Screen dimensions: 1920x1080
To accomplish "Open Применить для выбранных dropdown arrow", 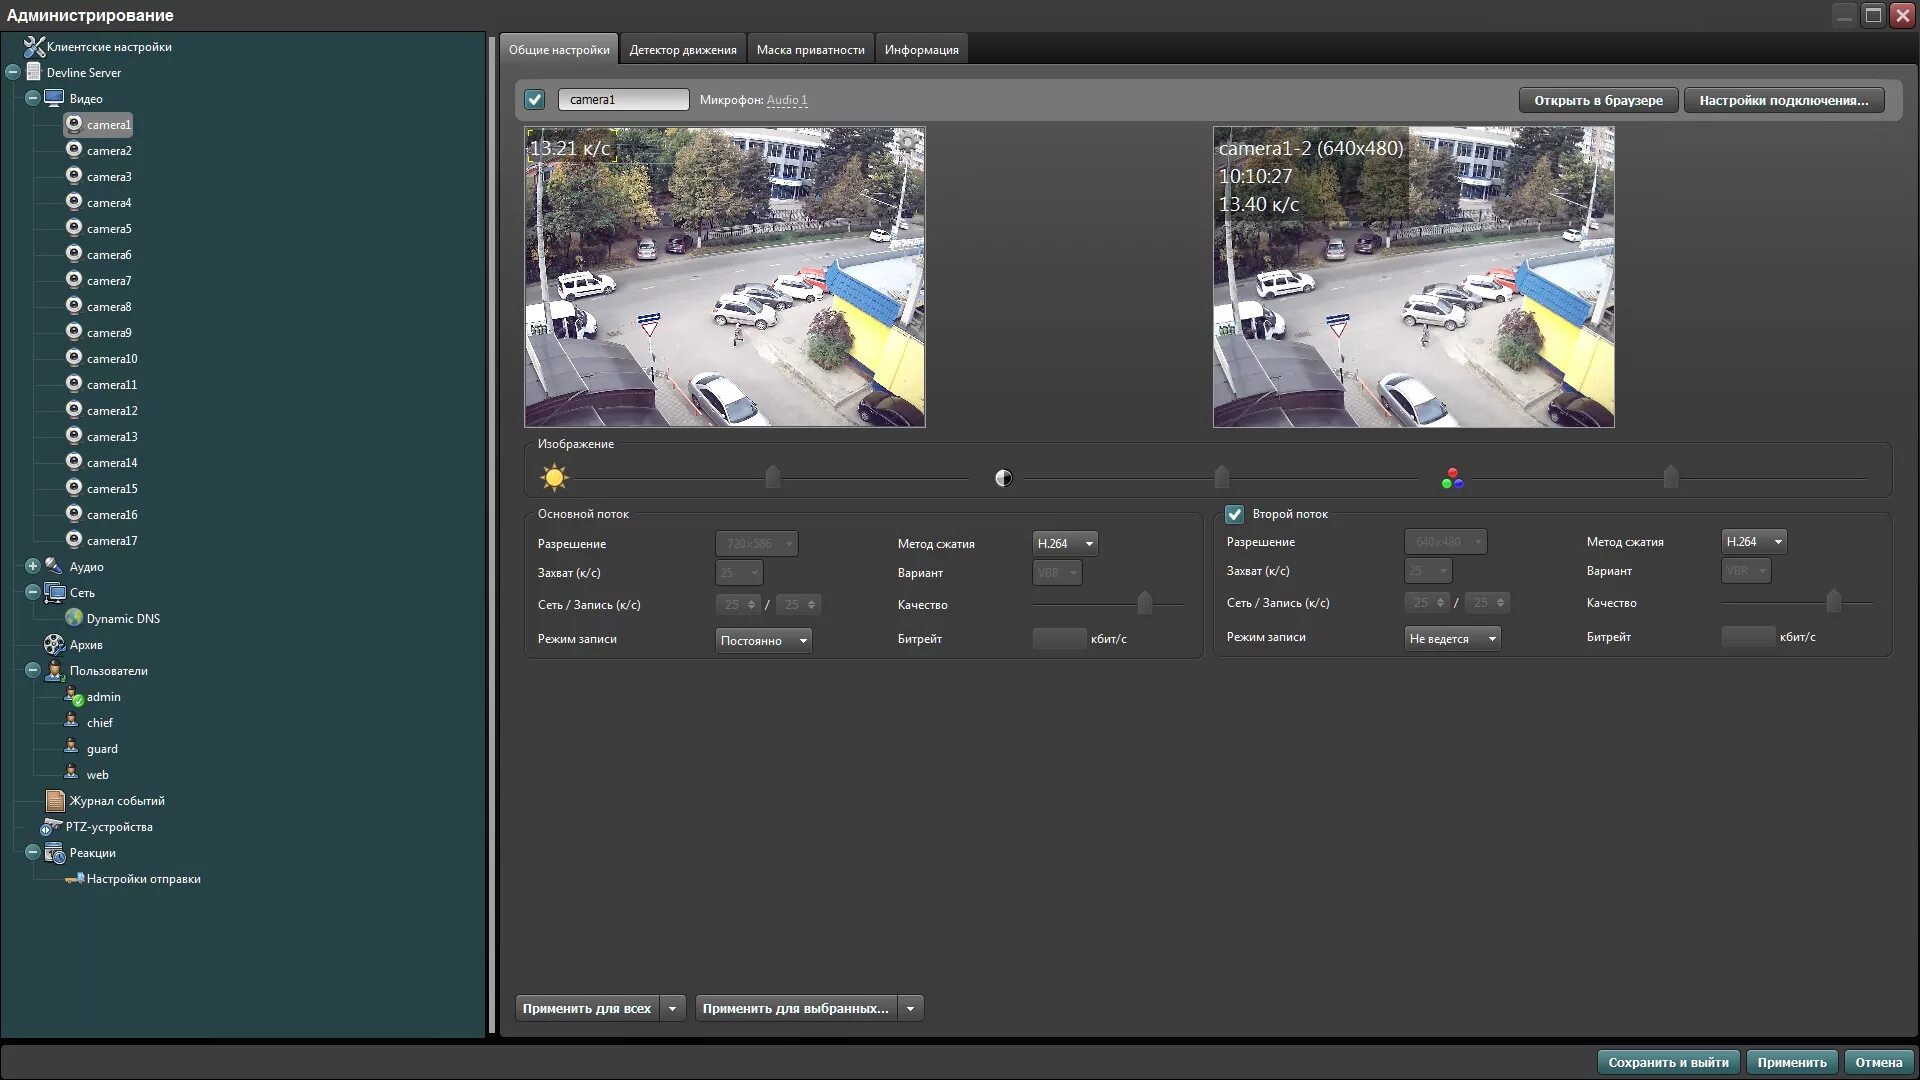I will coord(911,1008).
